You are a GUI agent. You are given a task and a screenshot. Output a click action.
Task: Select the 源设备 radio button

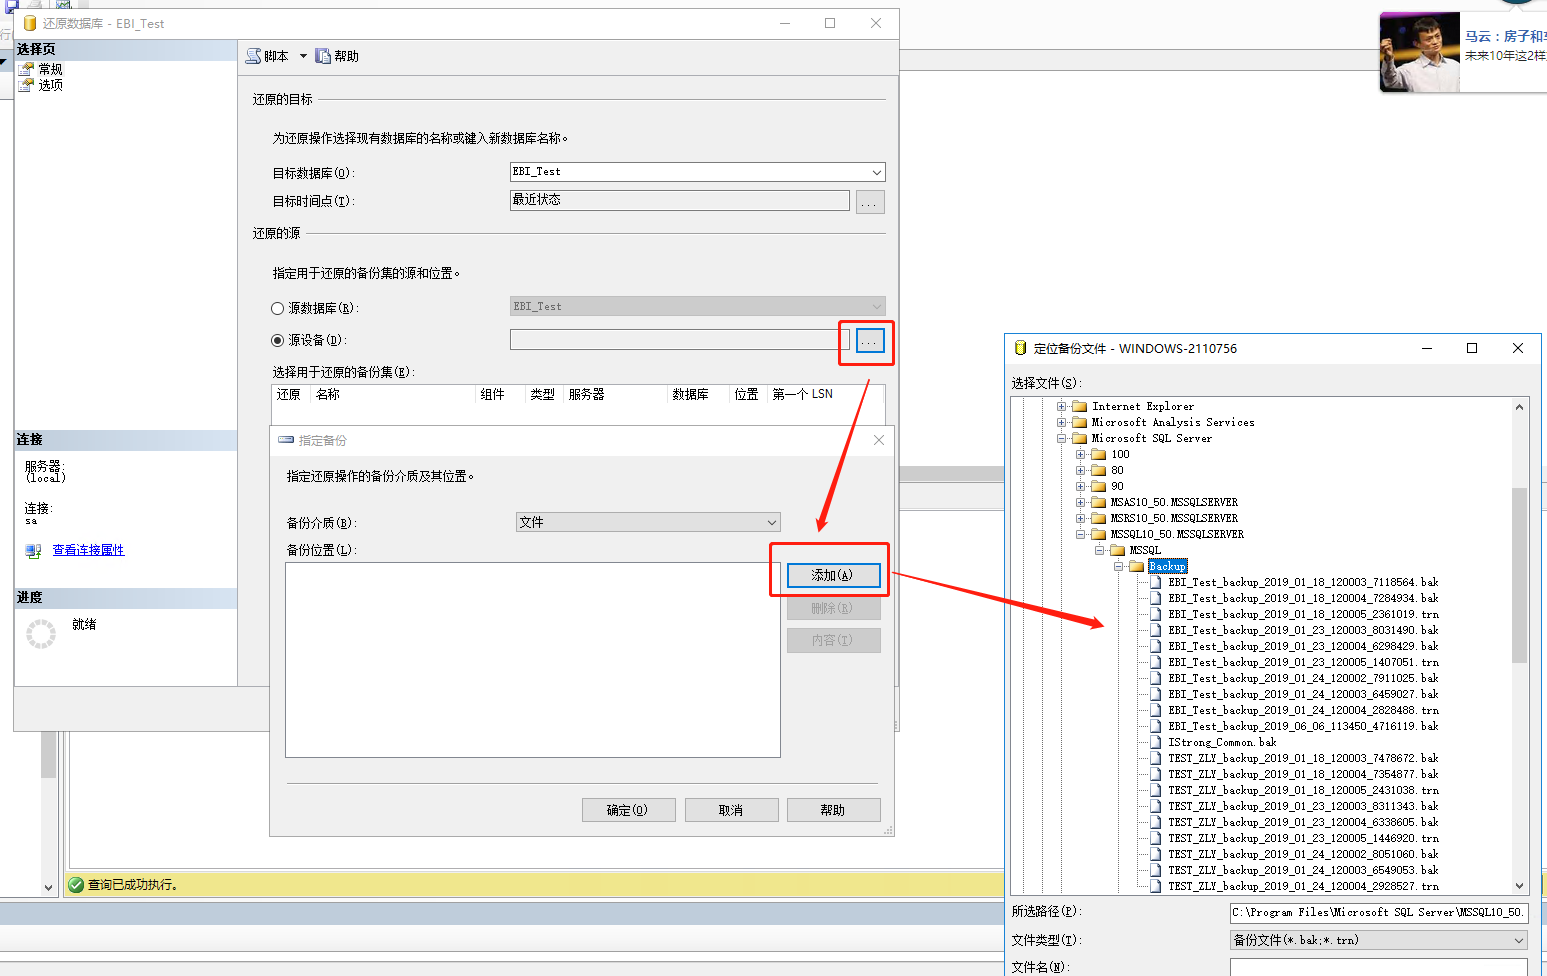tap(278, 340)
